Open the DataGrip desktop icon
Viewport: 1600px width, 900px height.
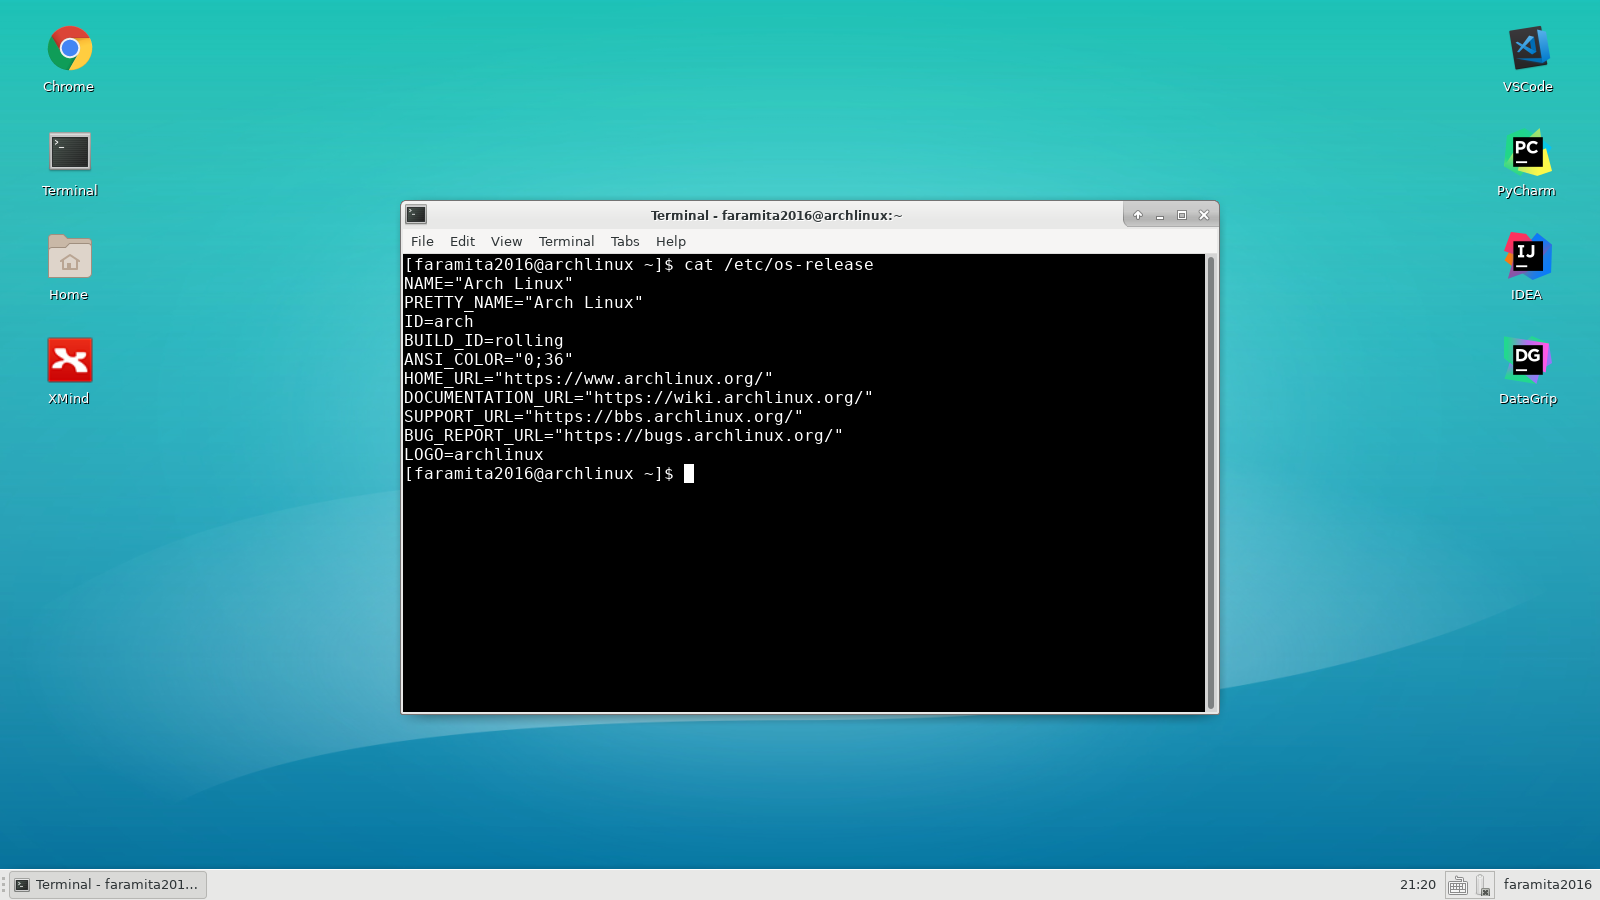click(1527, 360)
